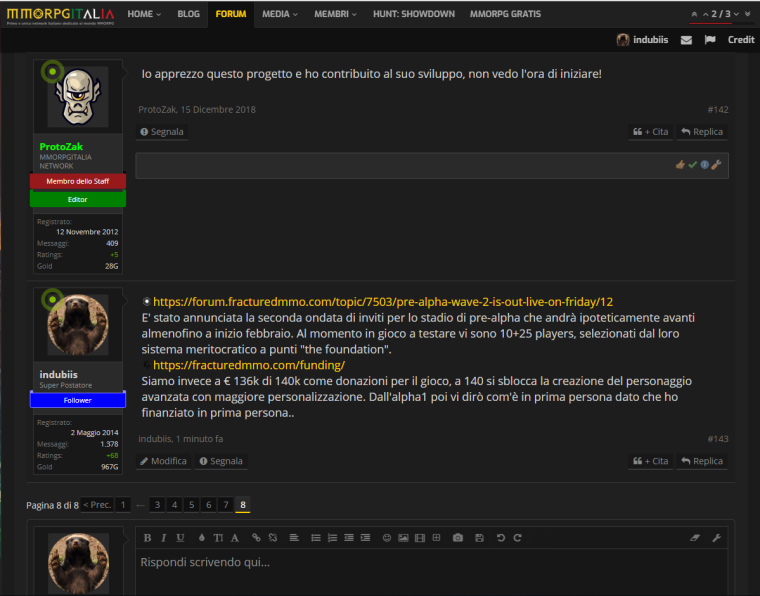
Task: Open the alerts flag icon
Action: (710, 40)
